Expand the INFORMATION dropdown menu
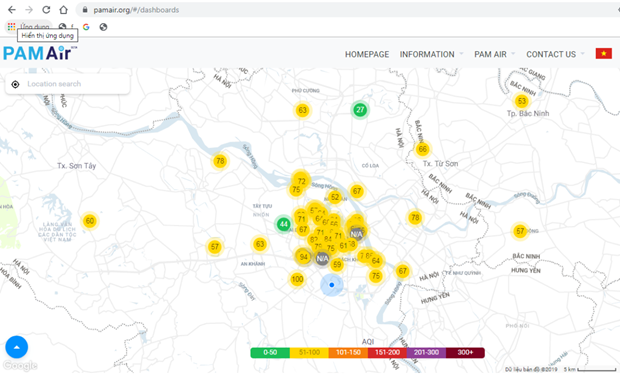Image resolution: width=620 pixels, height=374 pixels. (x=431, y=54)
